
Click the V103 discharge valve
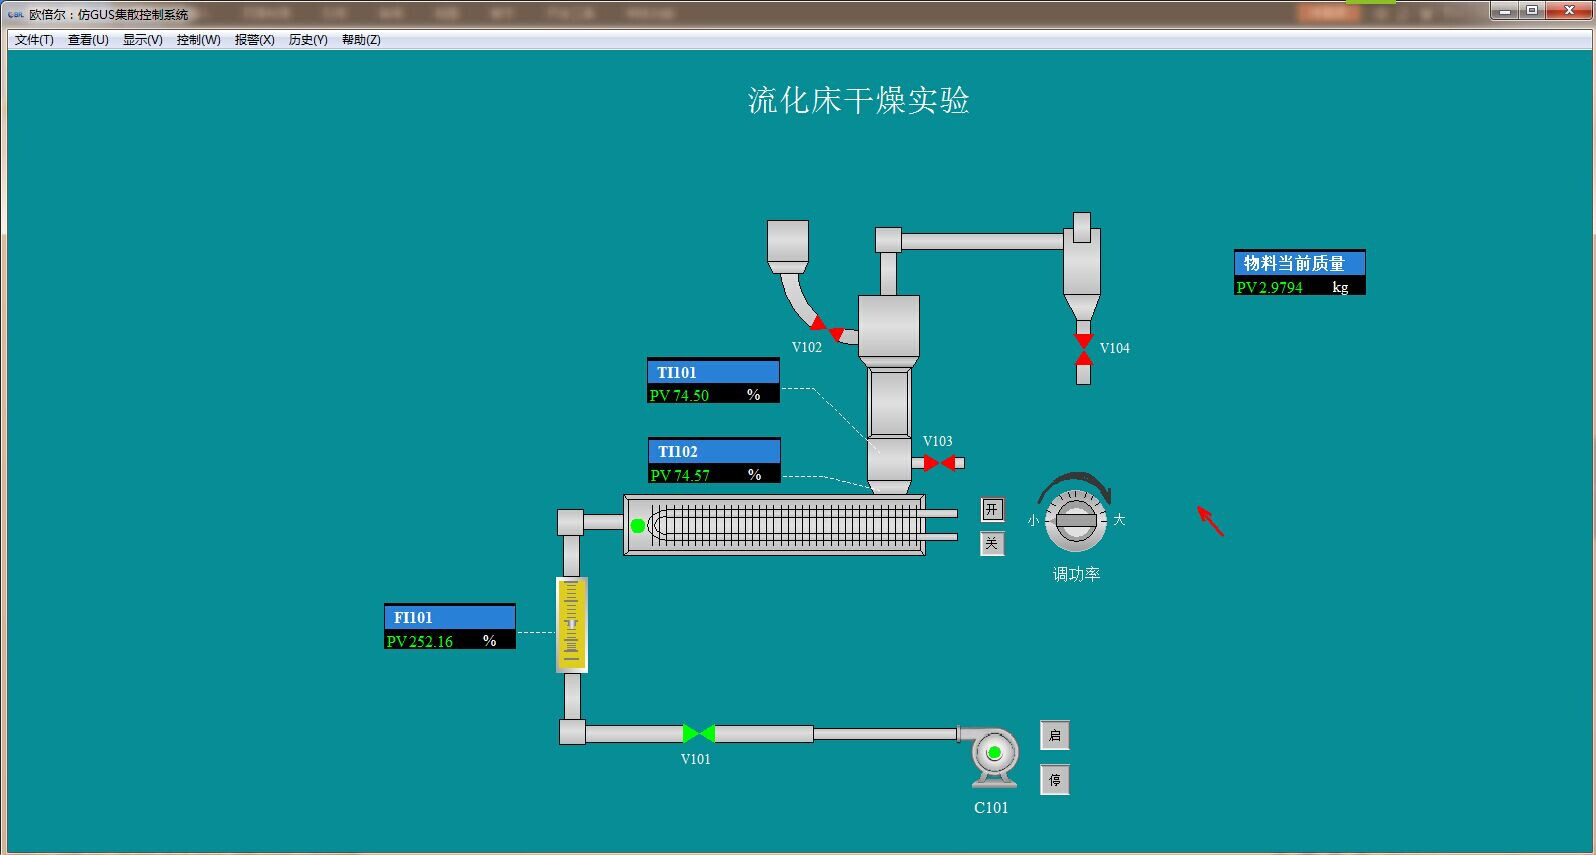pyautogui.click(x=939, y=463)
